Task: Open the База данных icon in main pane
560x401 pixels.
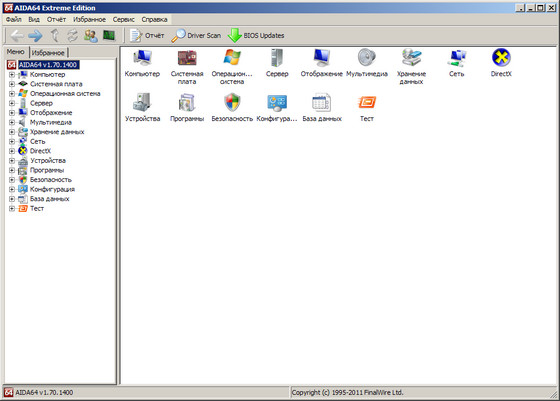Action: (322, 102)
